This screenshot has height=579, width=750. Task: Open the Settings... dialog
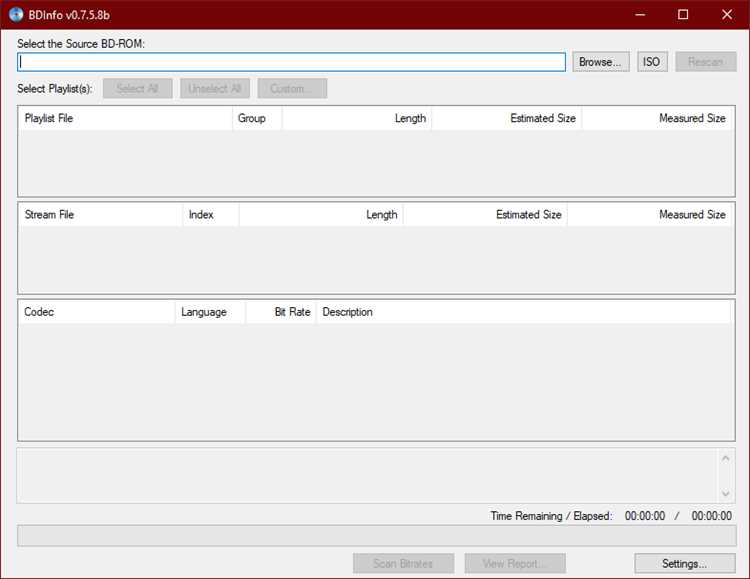(x=685, y=564)
